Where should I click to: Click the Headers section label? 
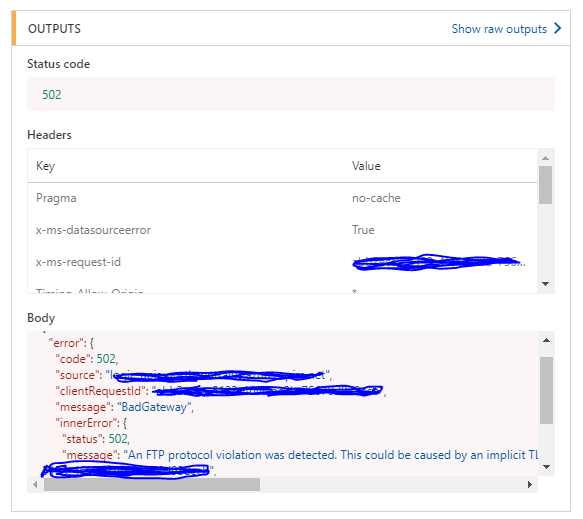49,135
